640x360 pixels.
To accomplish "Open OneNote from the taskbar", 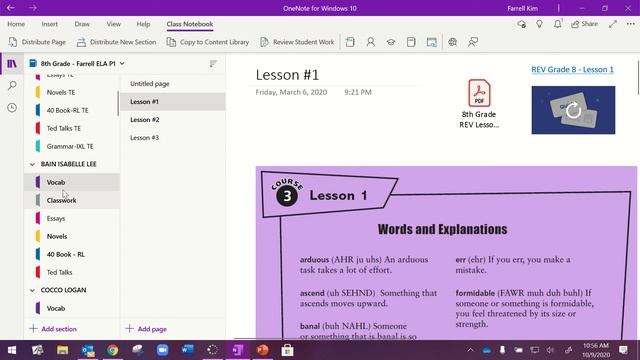I will click(238, 350).
